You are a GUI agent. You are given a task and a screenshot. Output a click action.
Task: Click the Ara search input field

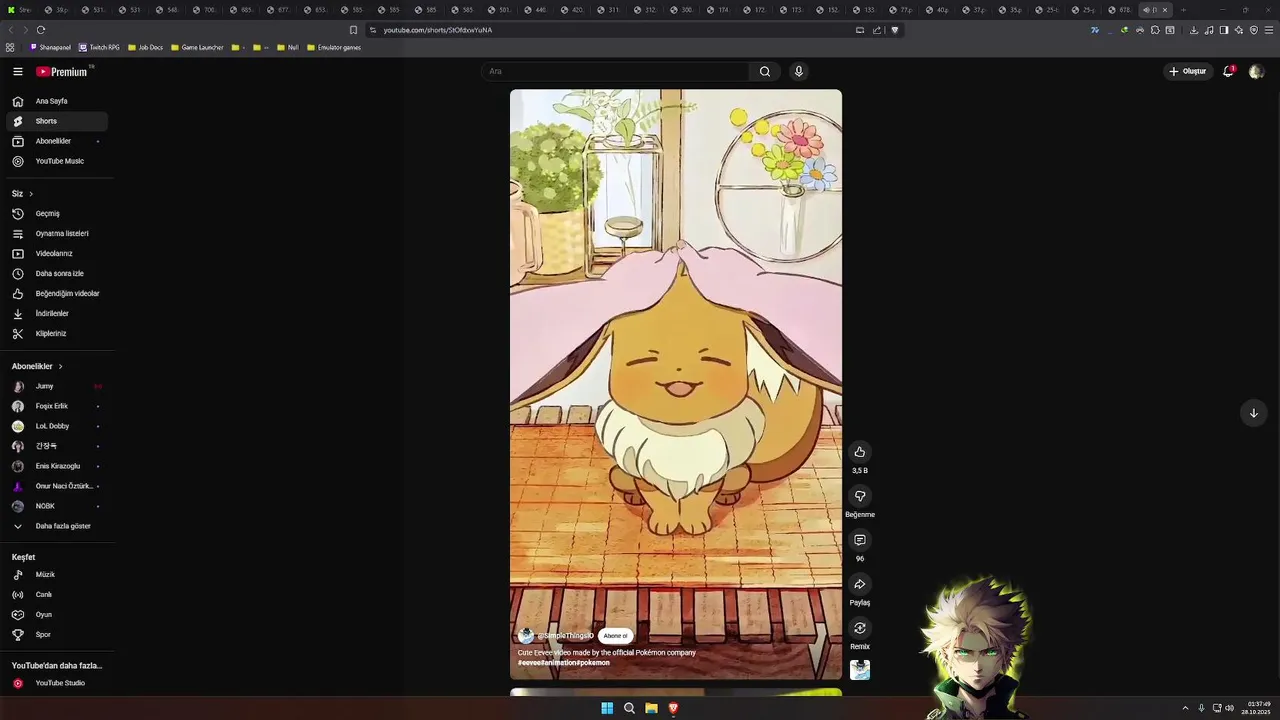click(x=615, y=71)
